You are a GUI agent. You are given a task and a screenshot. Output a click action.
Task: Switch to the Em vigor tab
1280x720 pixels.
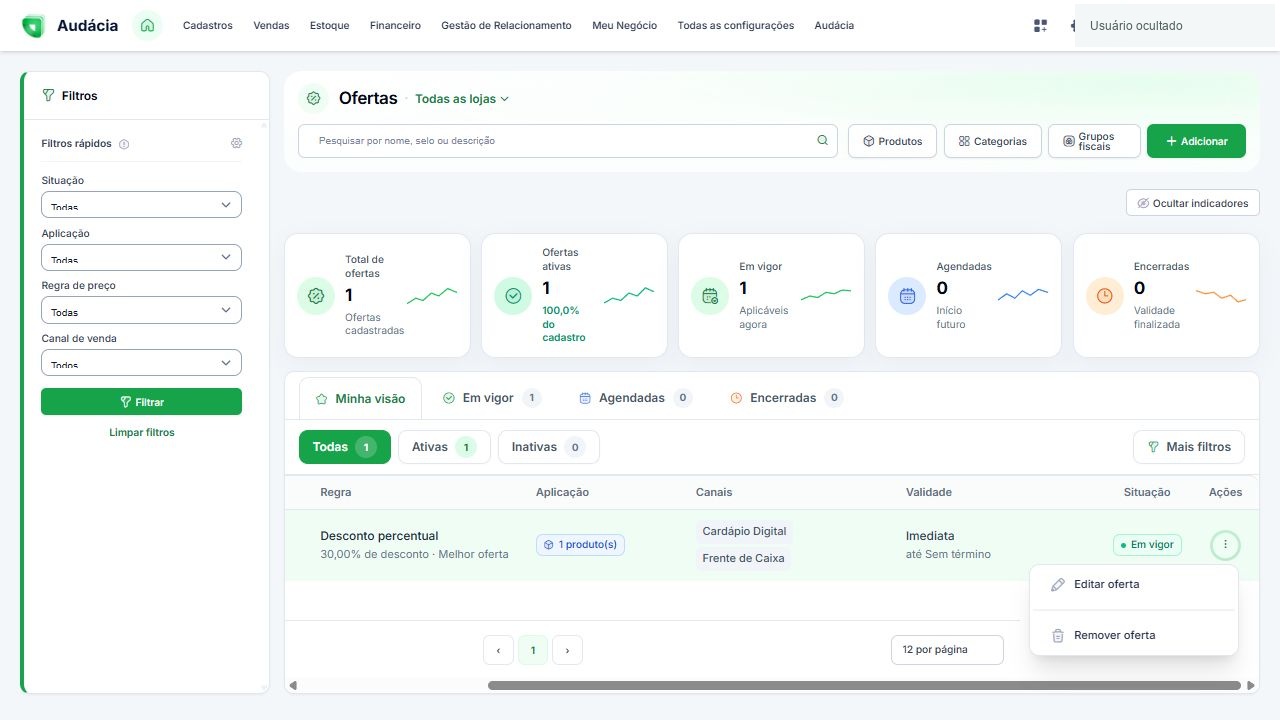491,398
